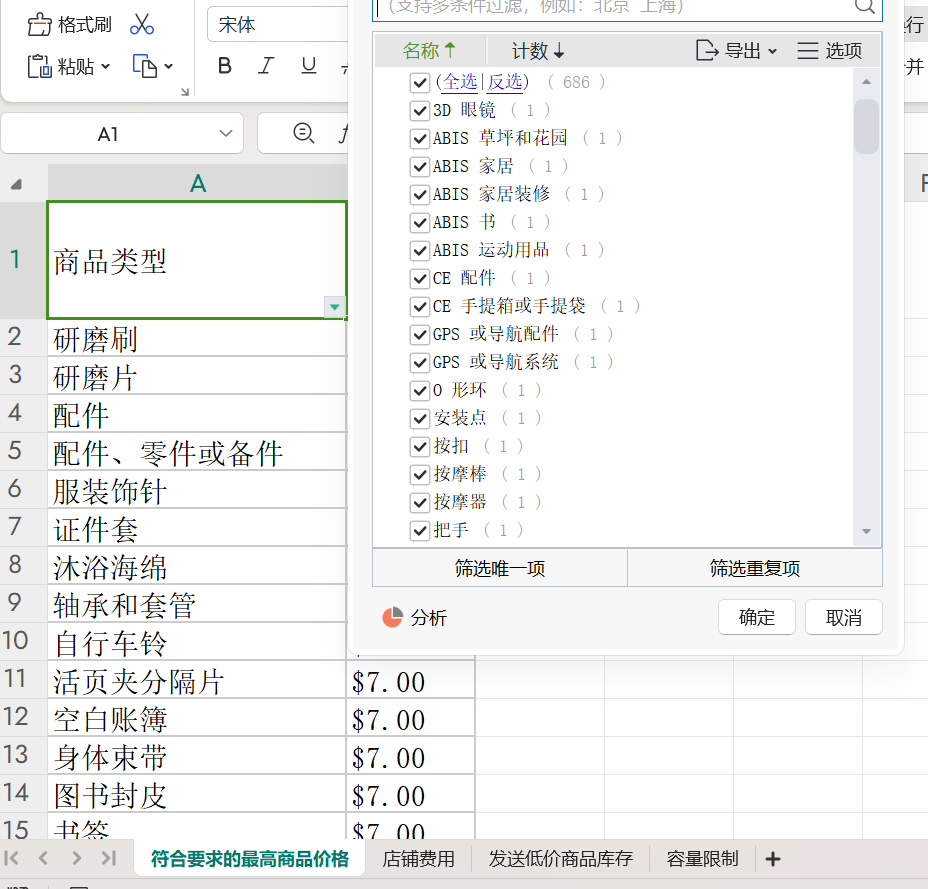Viewport: 928px width, 889px height.
Task: Expand the copy options dropdown arrow
Action: pos(168,66)
